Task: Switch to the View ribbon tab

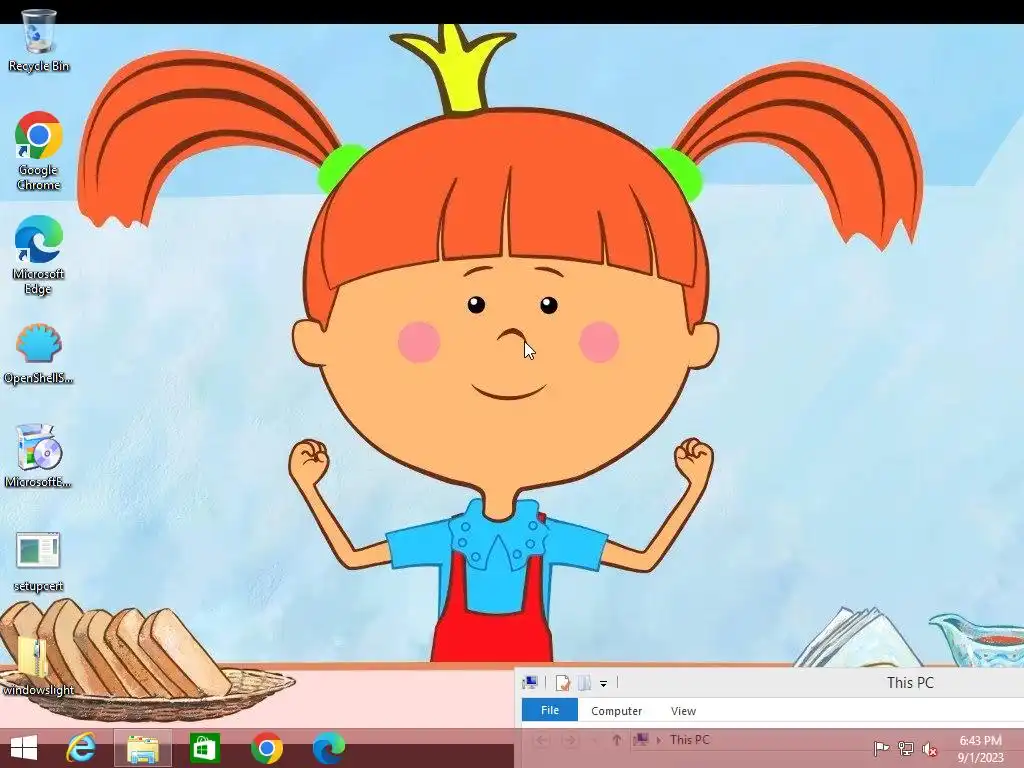Action: click(x=683, y=711)
